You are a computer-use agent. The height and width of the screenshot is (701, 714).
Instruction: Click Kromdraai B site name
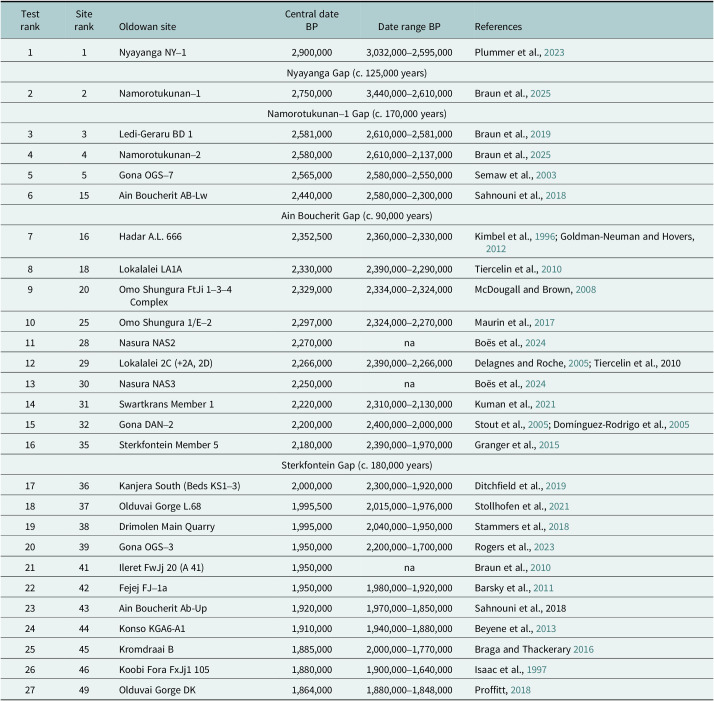tap(146, 649)
